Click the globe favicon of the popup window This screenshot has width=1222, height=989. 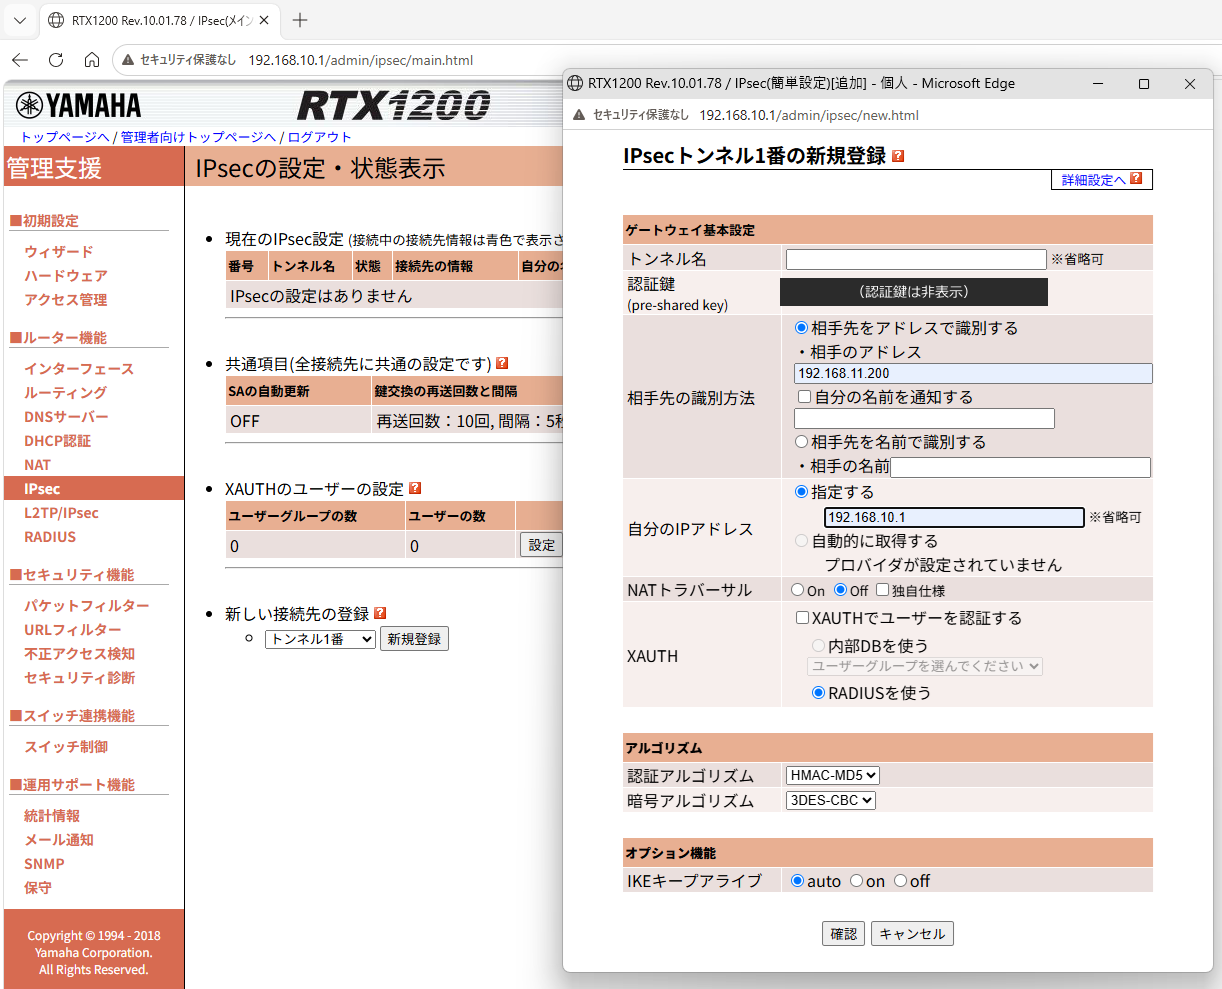pyautogui.click(x=575, y=83)
